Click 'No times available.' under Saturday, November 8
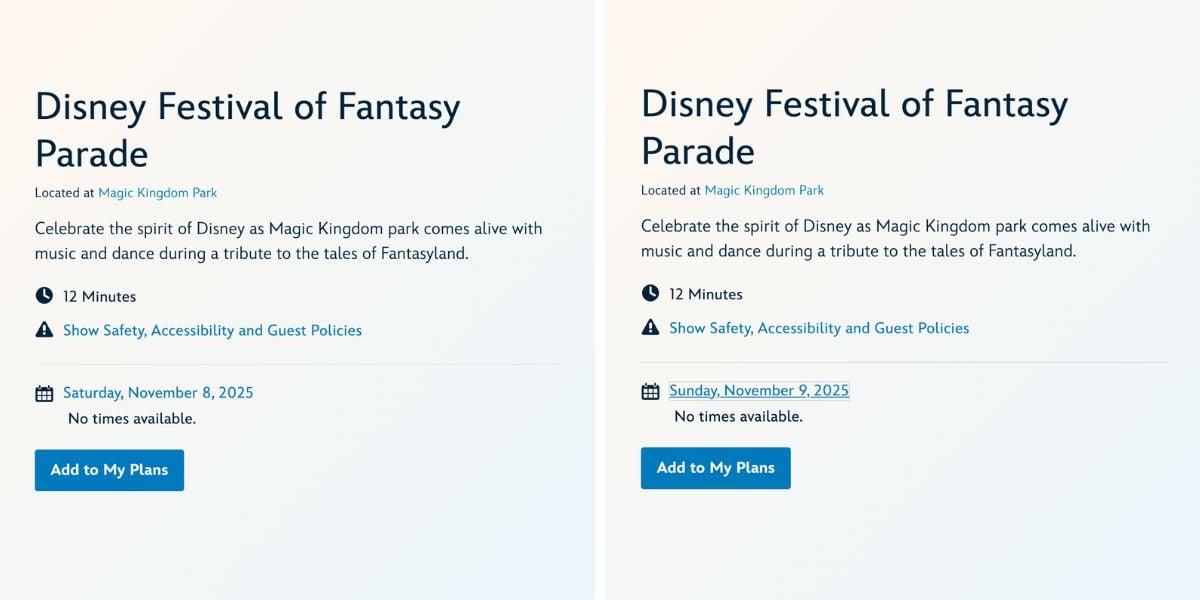Image resolution: width=1200 pixels, height=600 pixels. 132,419
